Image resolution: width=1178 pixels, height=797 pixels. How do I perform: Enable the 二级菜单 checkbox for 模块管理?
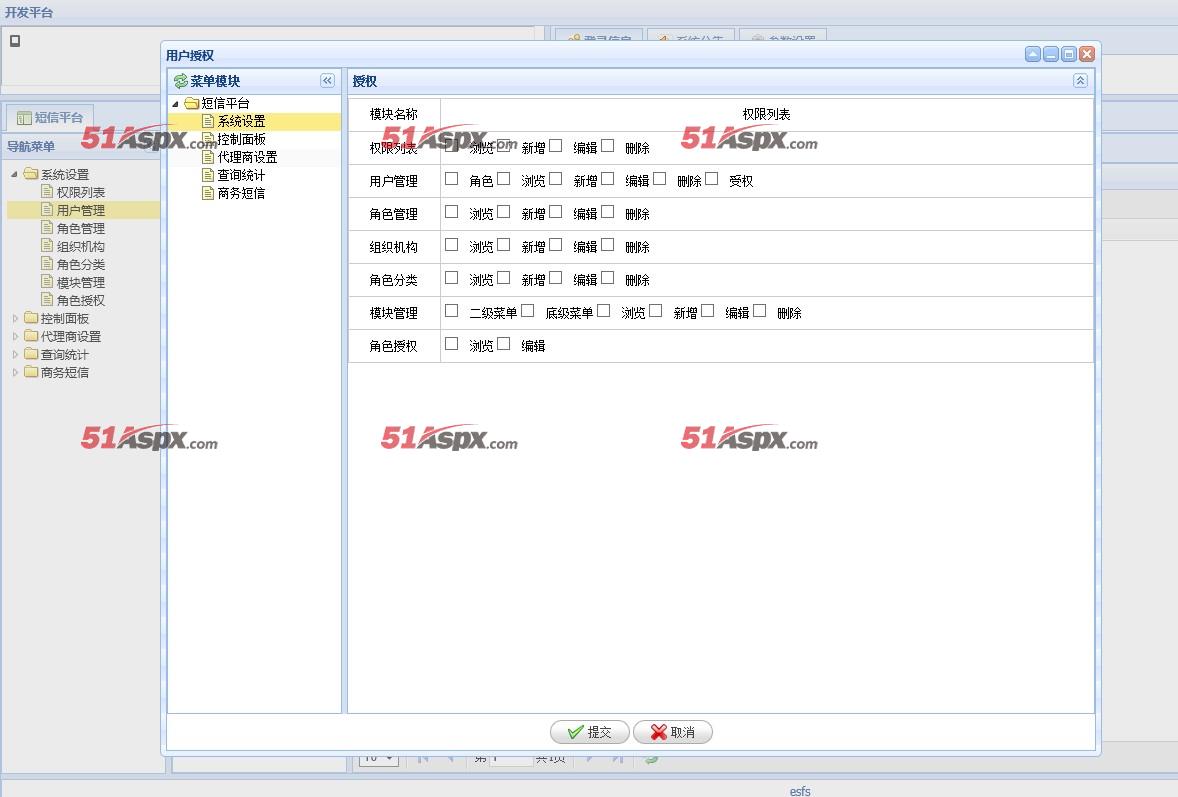pyautogui.click(x=452, y=311)
